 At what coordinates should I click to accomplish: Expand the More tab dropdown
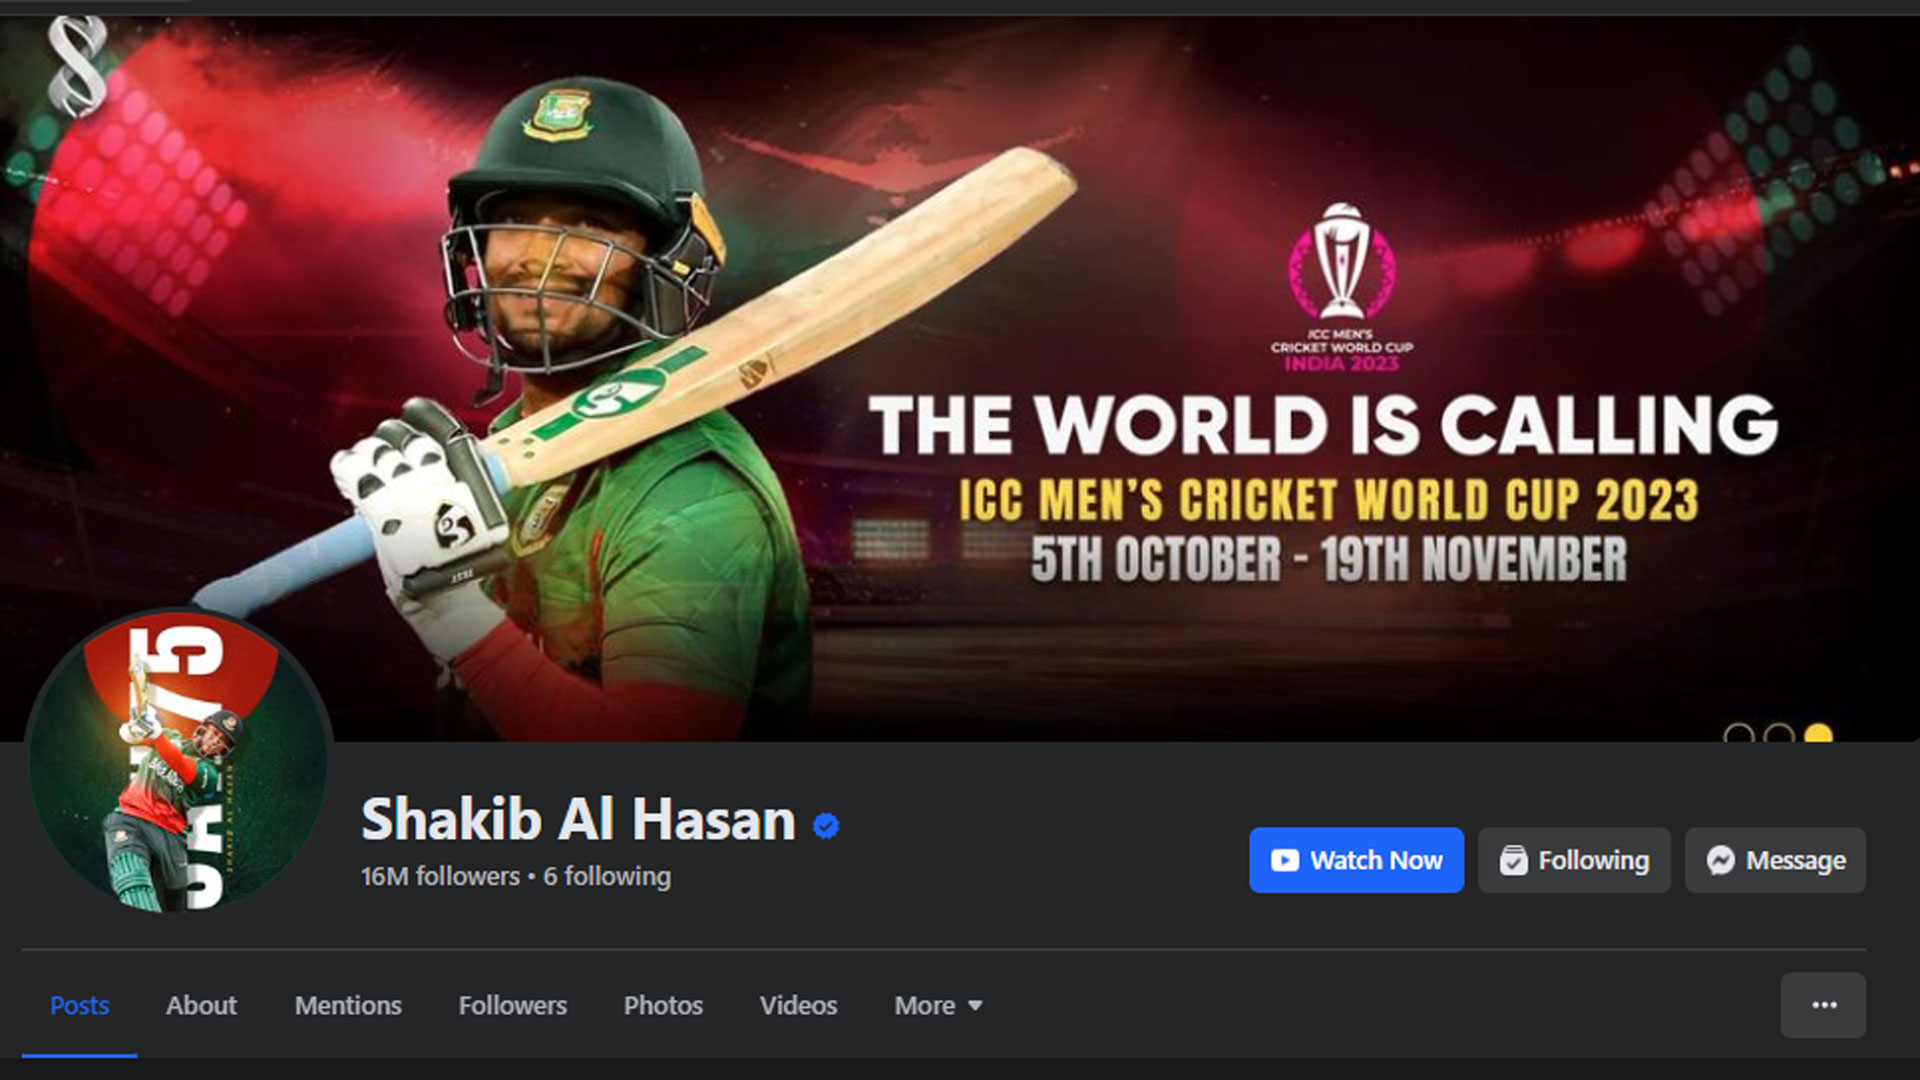(x=938, y=1005)
